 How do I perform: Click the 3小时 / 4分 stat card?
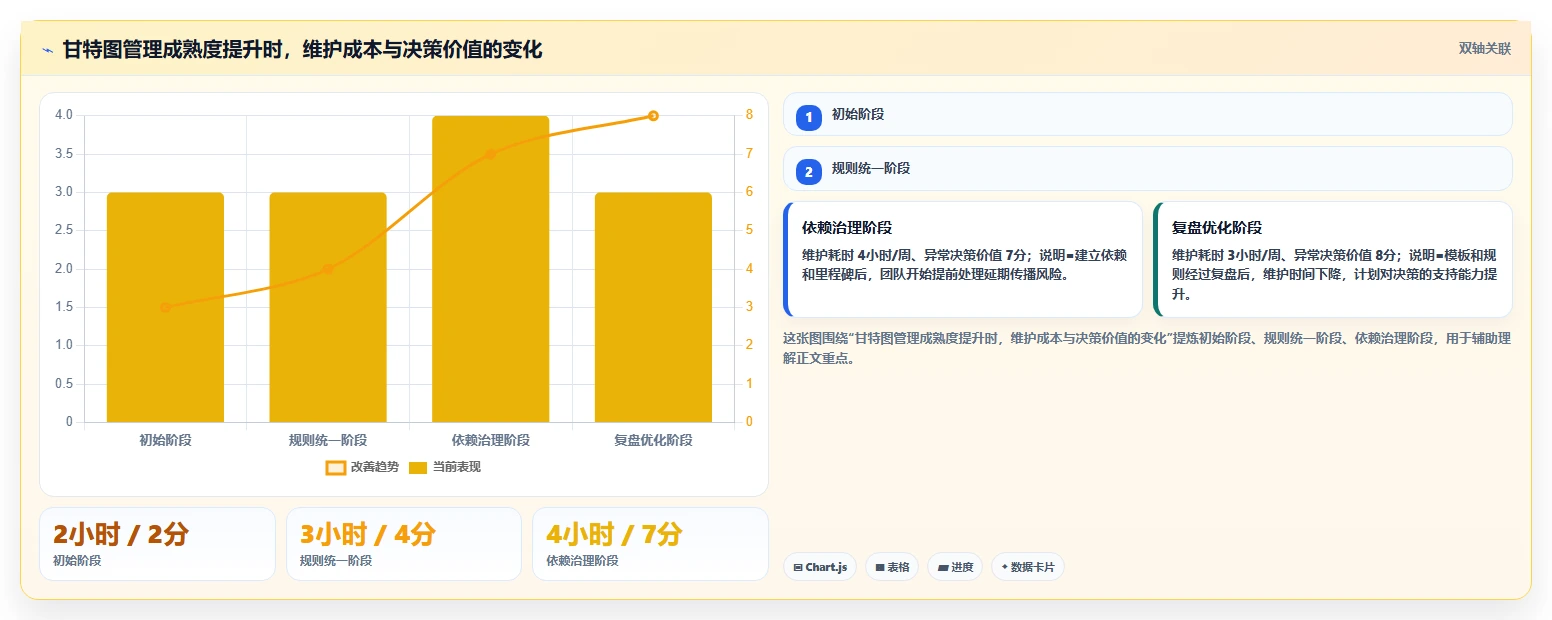404,544
